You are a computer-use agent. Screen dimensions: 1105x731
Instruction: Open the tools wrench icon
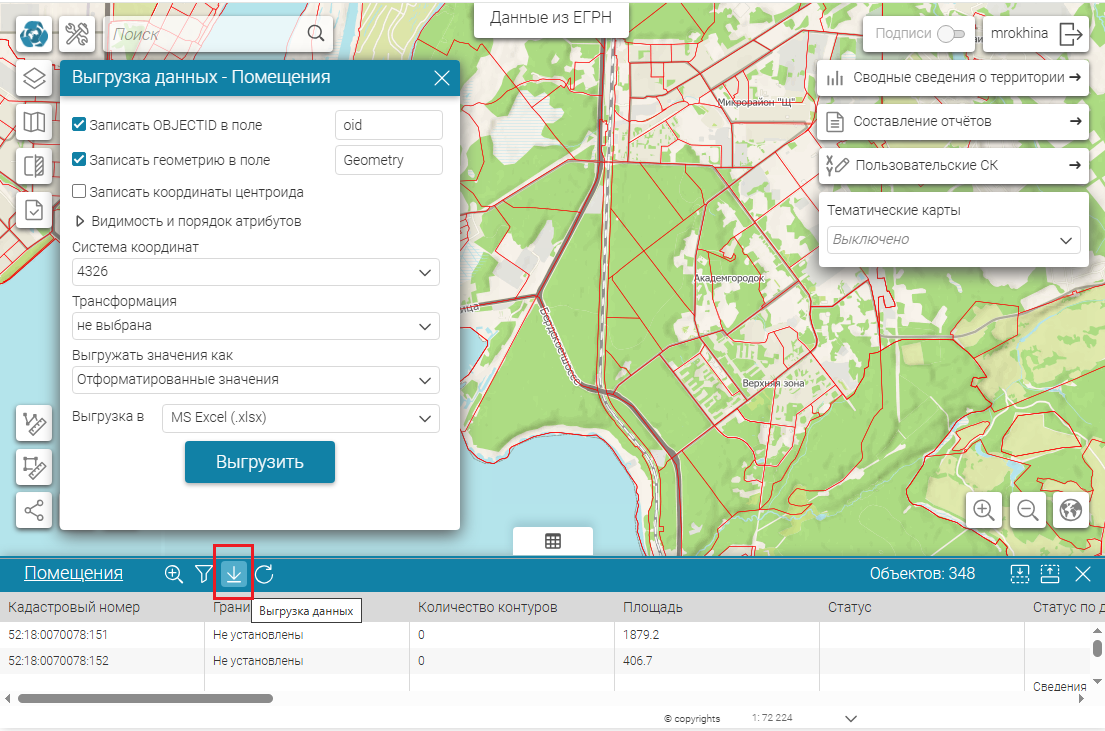coord(77,34)
